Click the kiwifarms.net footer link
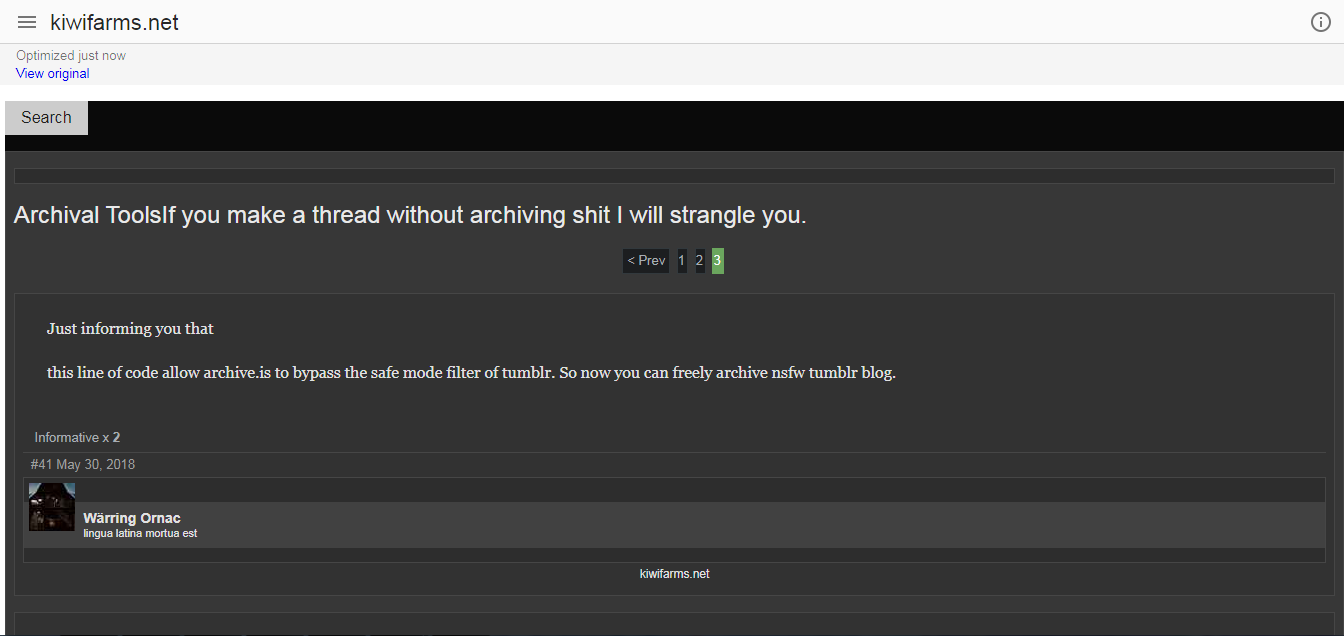The image size is (1344, 636). 674,574
